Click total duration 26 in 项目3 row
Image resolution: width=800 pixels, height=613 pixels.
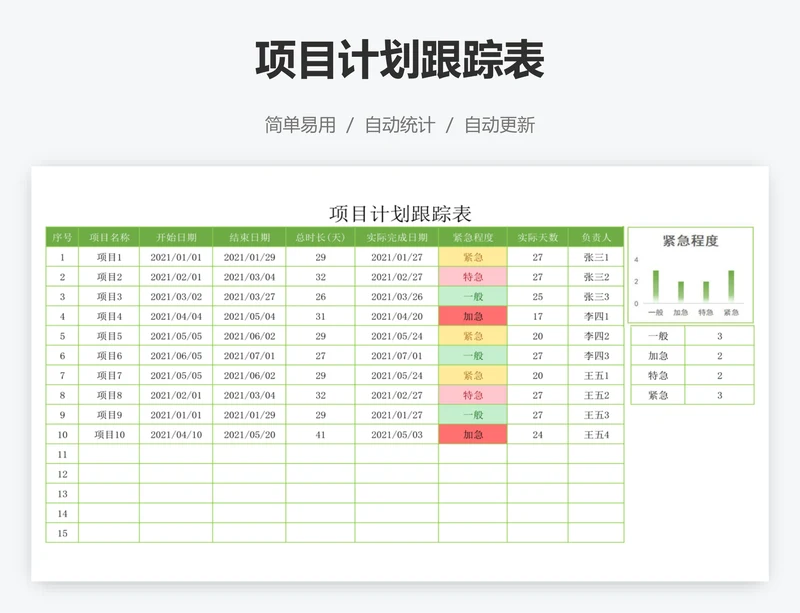coord(320,297)
